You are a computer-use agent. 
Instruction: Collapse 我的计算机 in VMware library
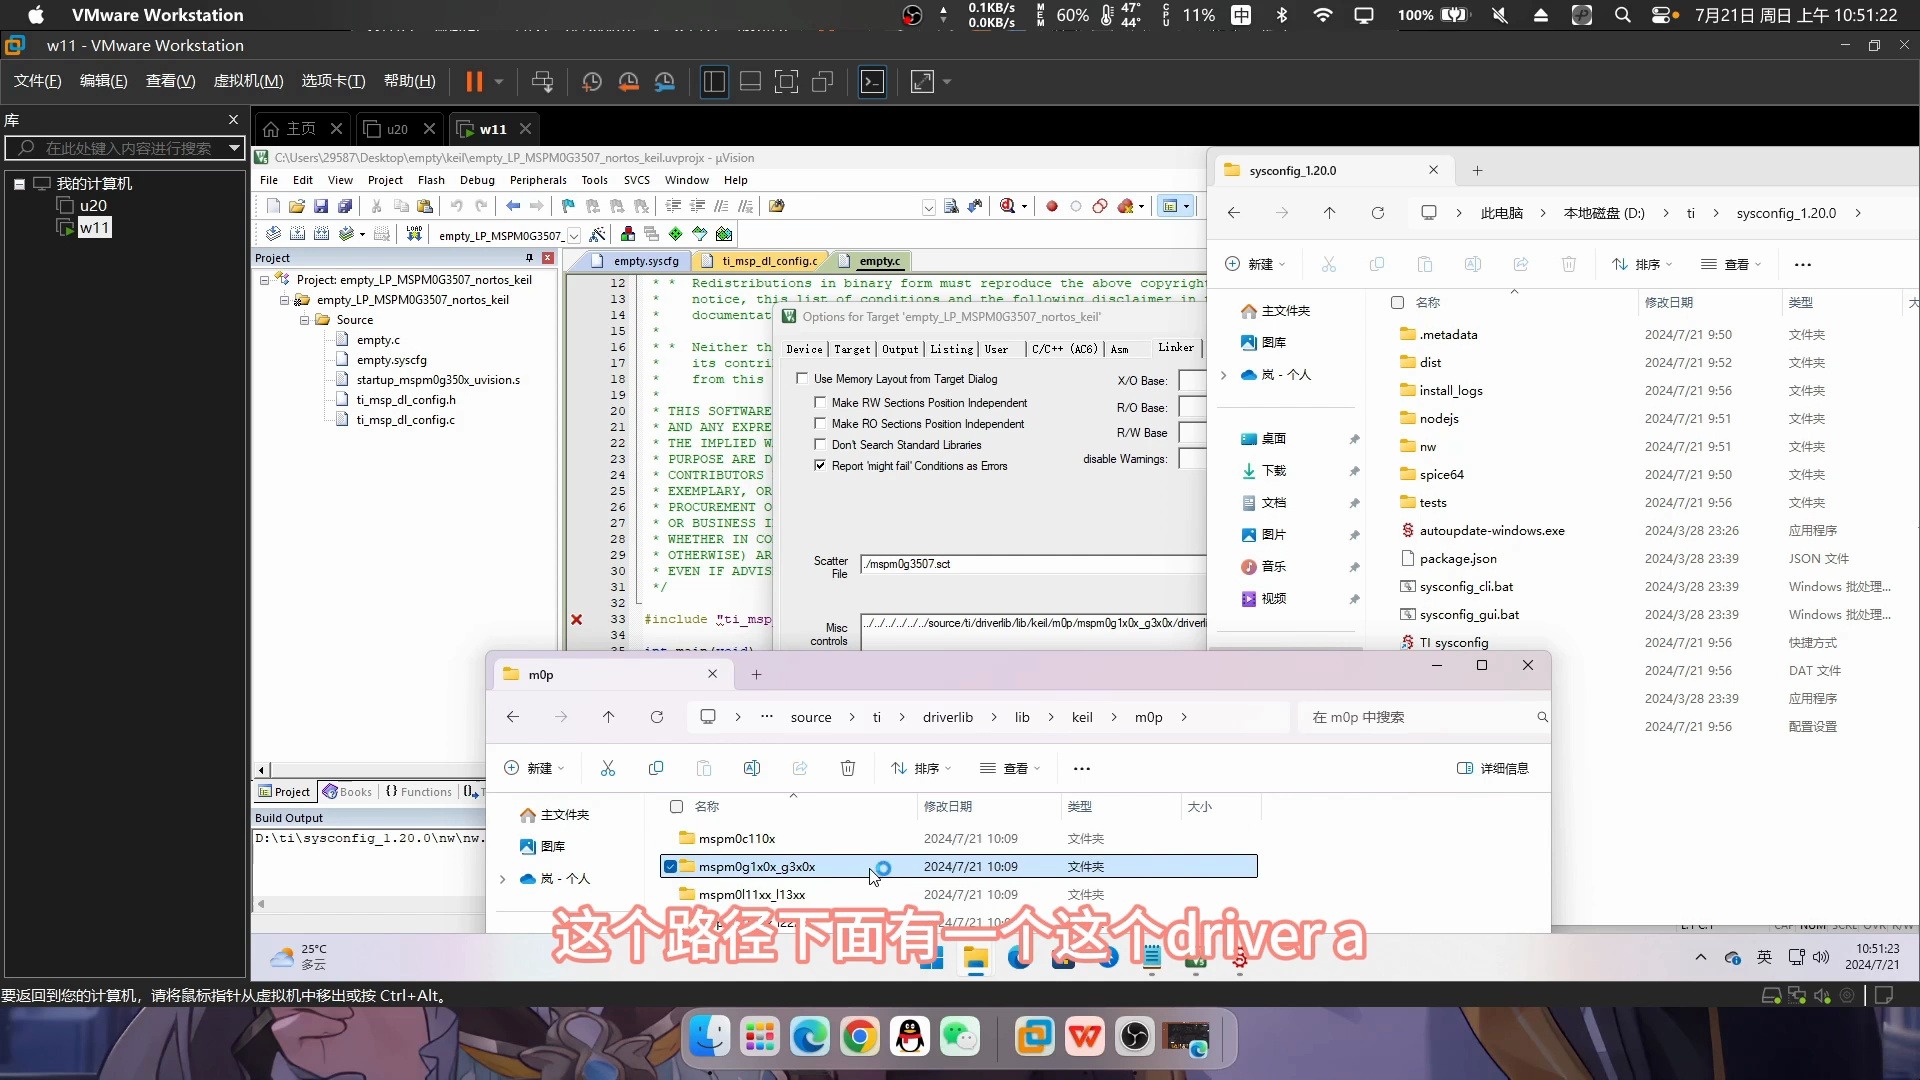tap(19, 184)
